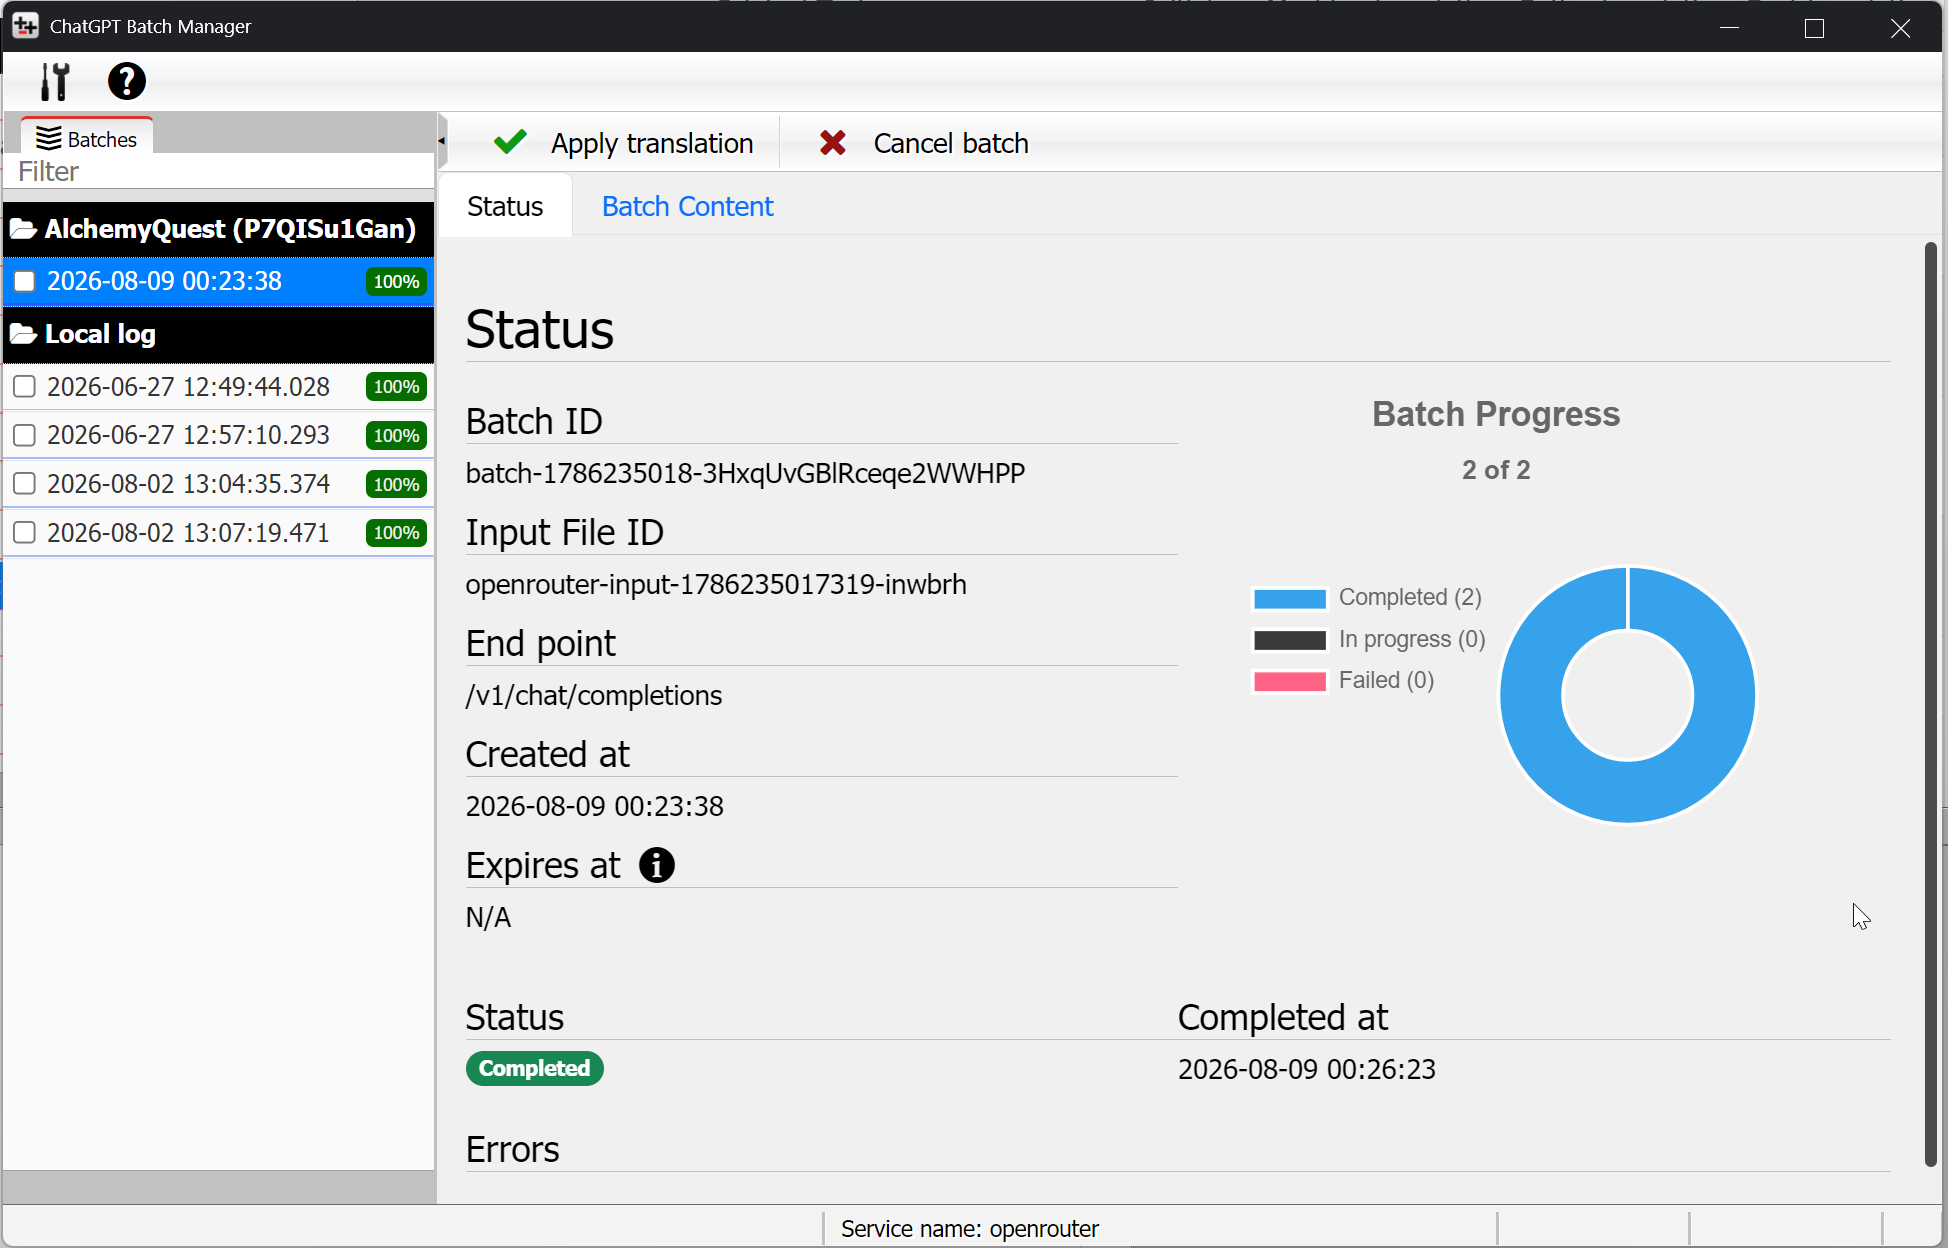Viewport: 1948px width, 1248px height.
Task: Click the Batch ID field heading
Action: click(x=534, y=422)
